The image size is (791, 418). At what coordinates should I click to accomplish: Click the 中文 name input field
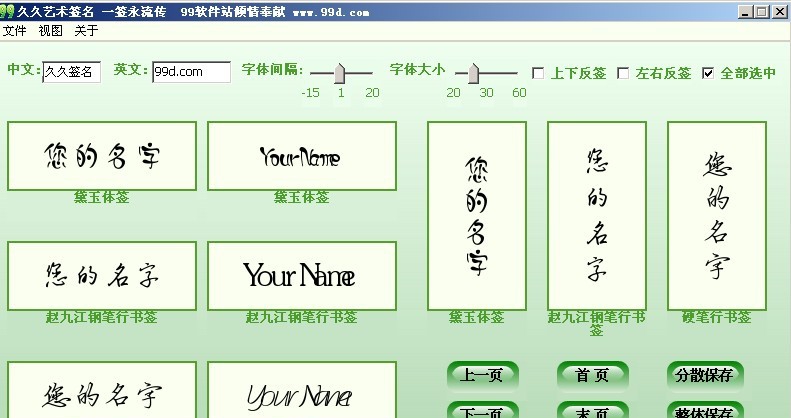tap(72, 72)
